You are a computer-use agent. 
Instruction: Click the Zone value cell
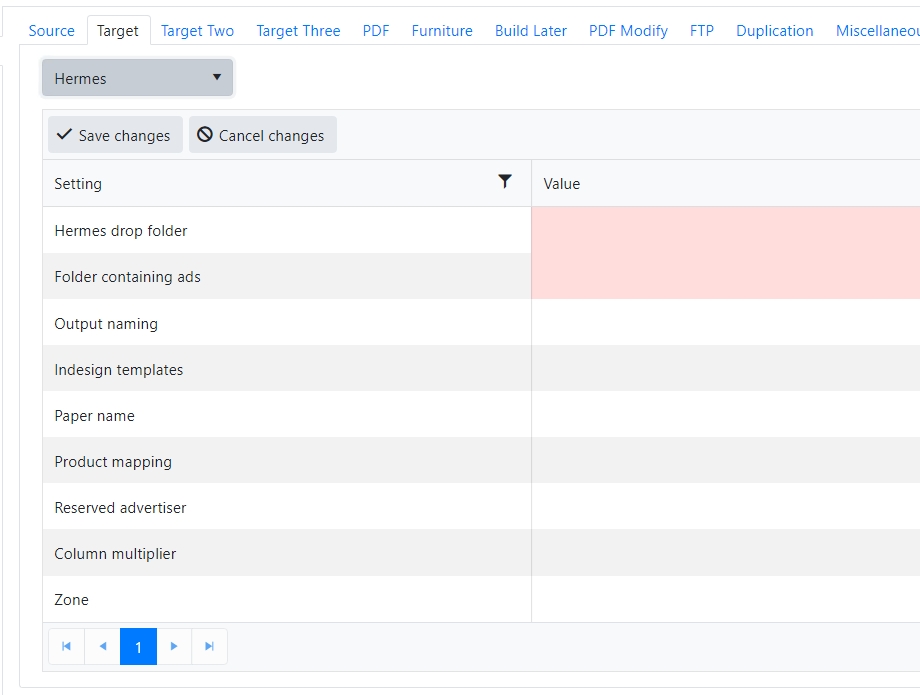[725, 600]
